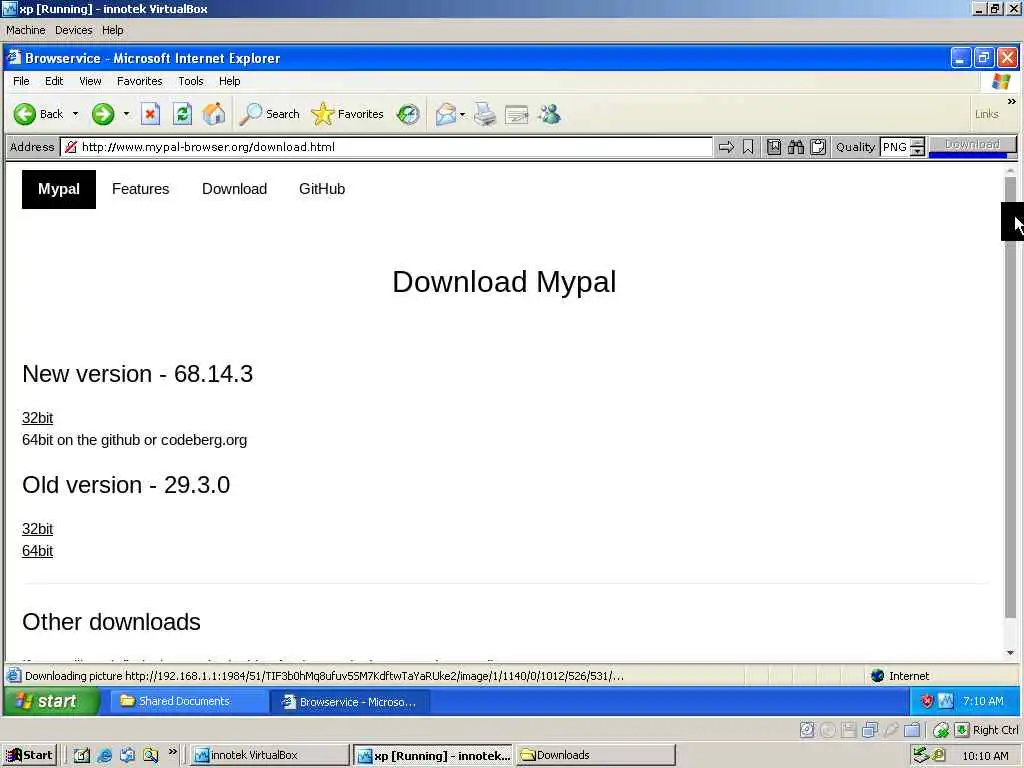Image resolution: width=1024 pixels, height=768 pixels.
Task: Click the Windows flag logo in toolbar
Action: [1000, 82]
